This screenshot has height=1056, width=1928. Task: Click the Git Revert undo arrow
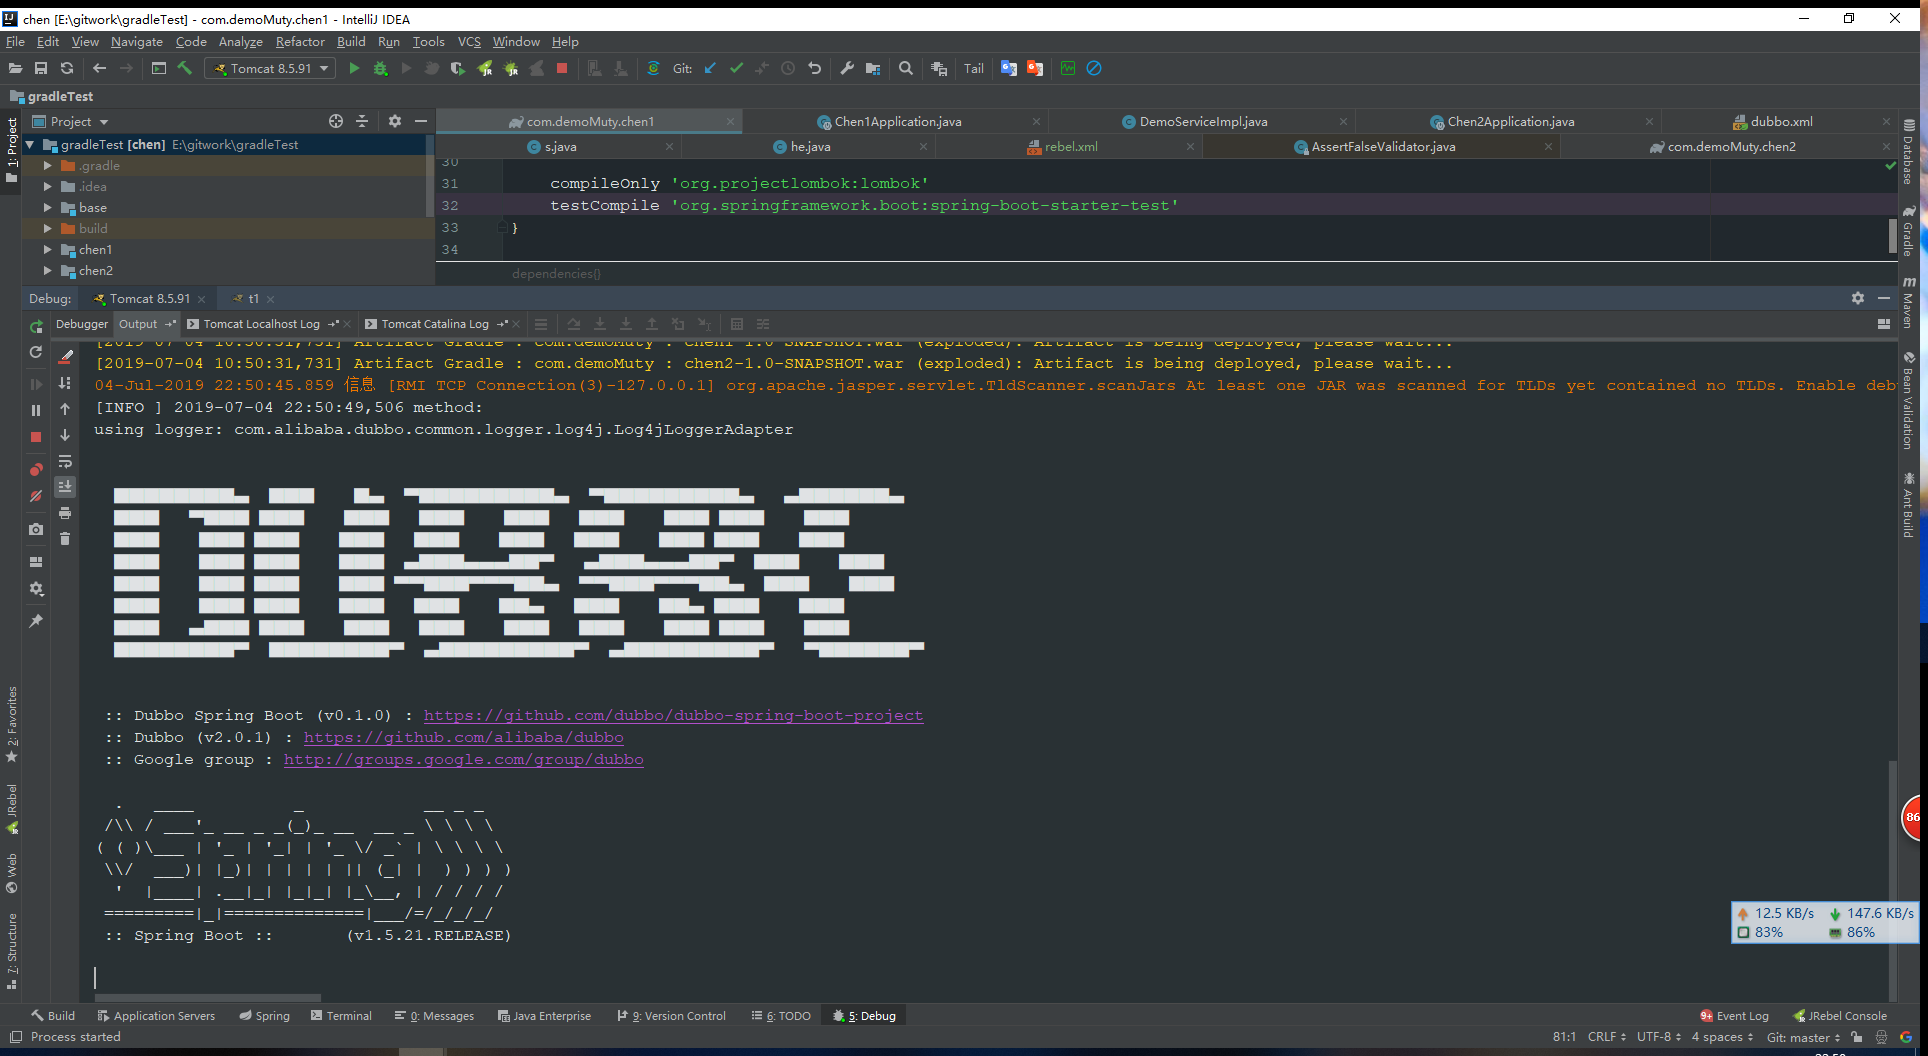814,69
